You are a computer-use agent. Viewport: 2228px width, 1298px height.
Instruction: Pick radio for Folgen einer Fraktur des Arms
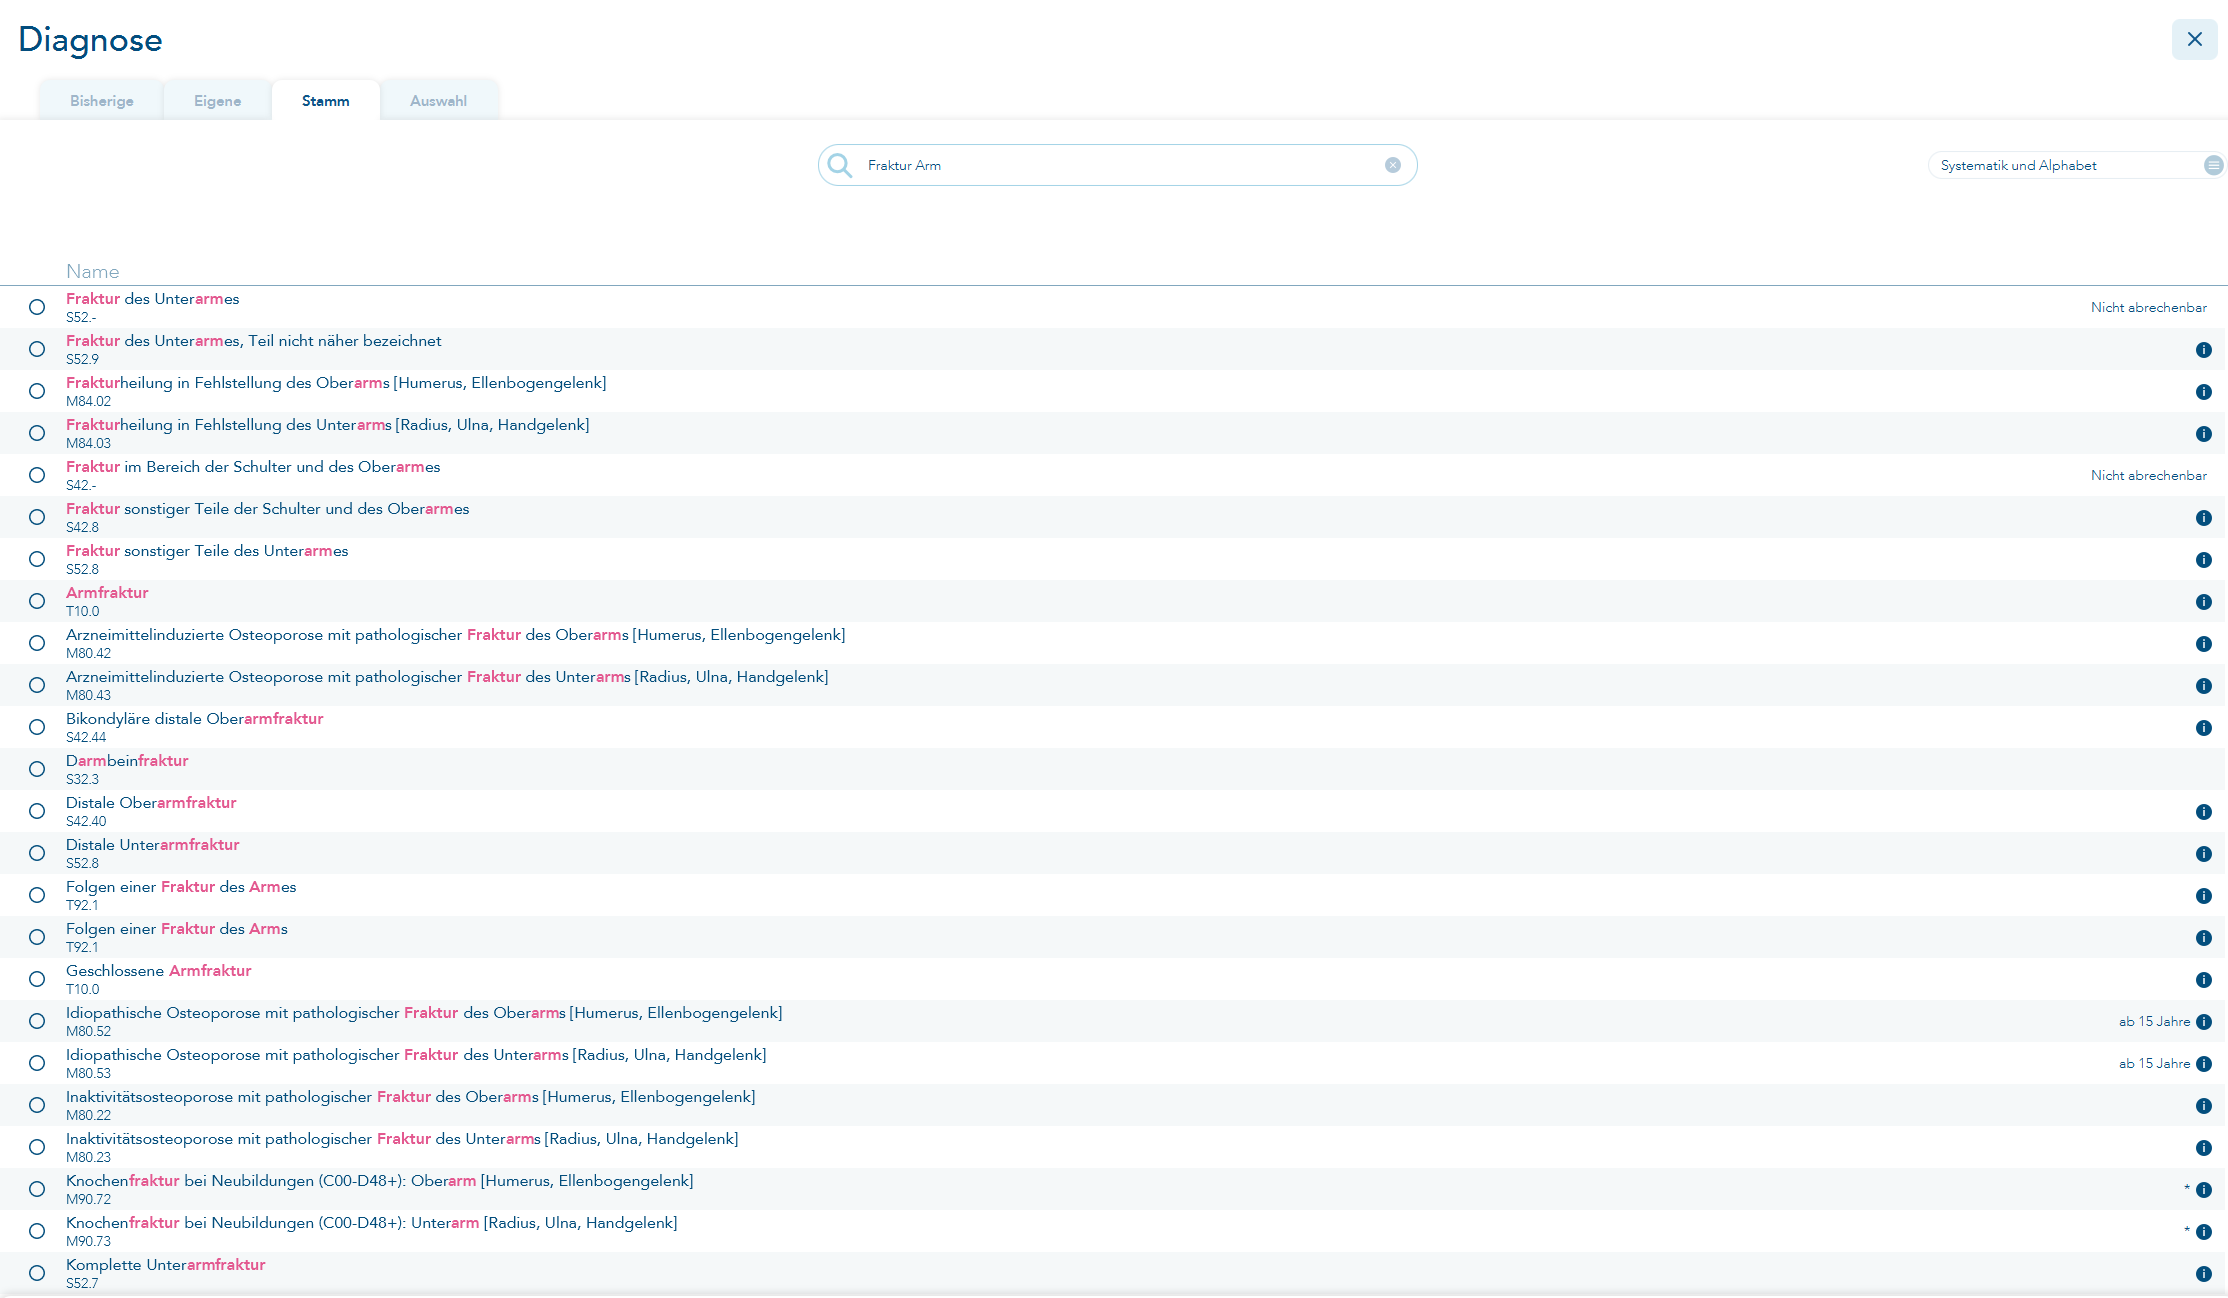click(x=37, y=937)
